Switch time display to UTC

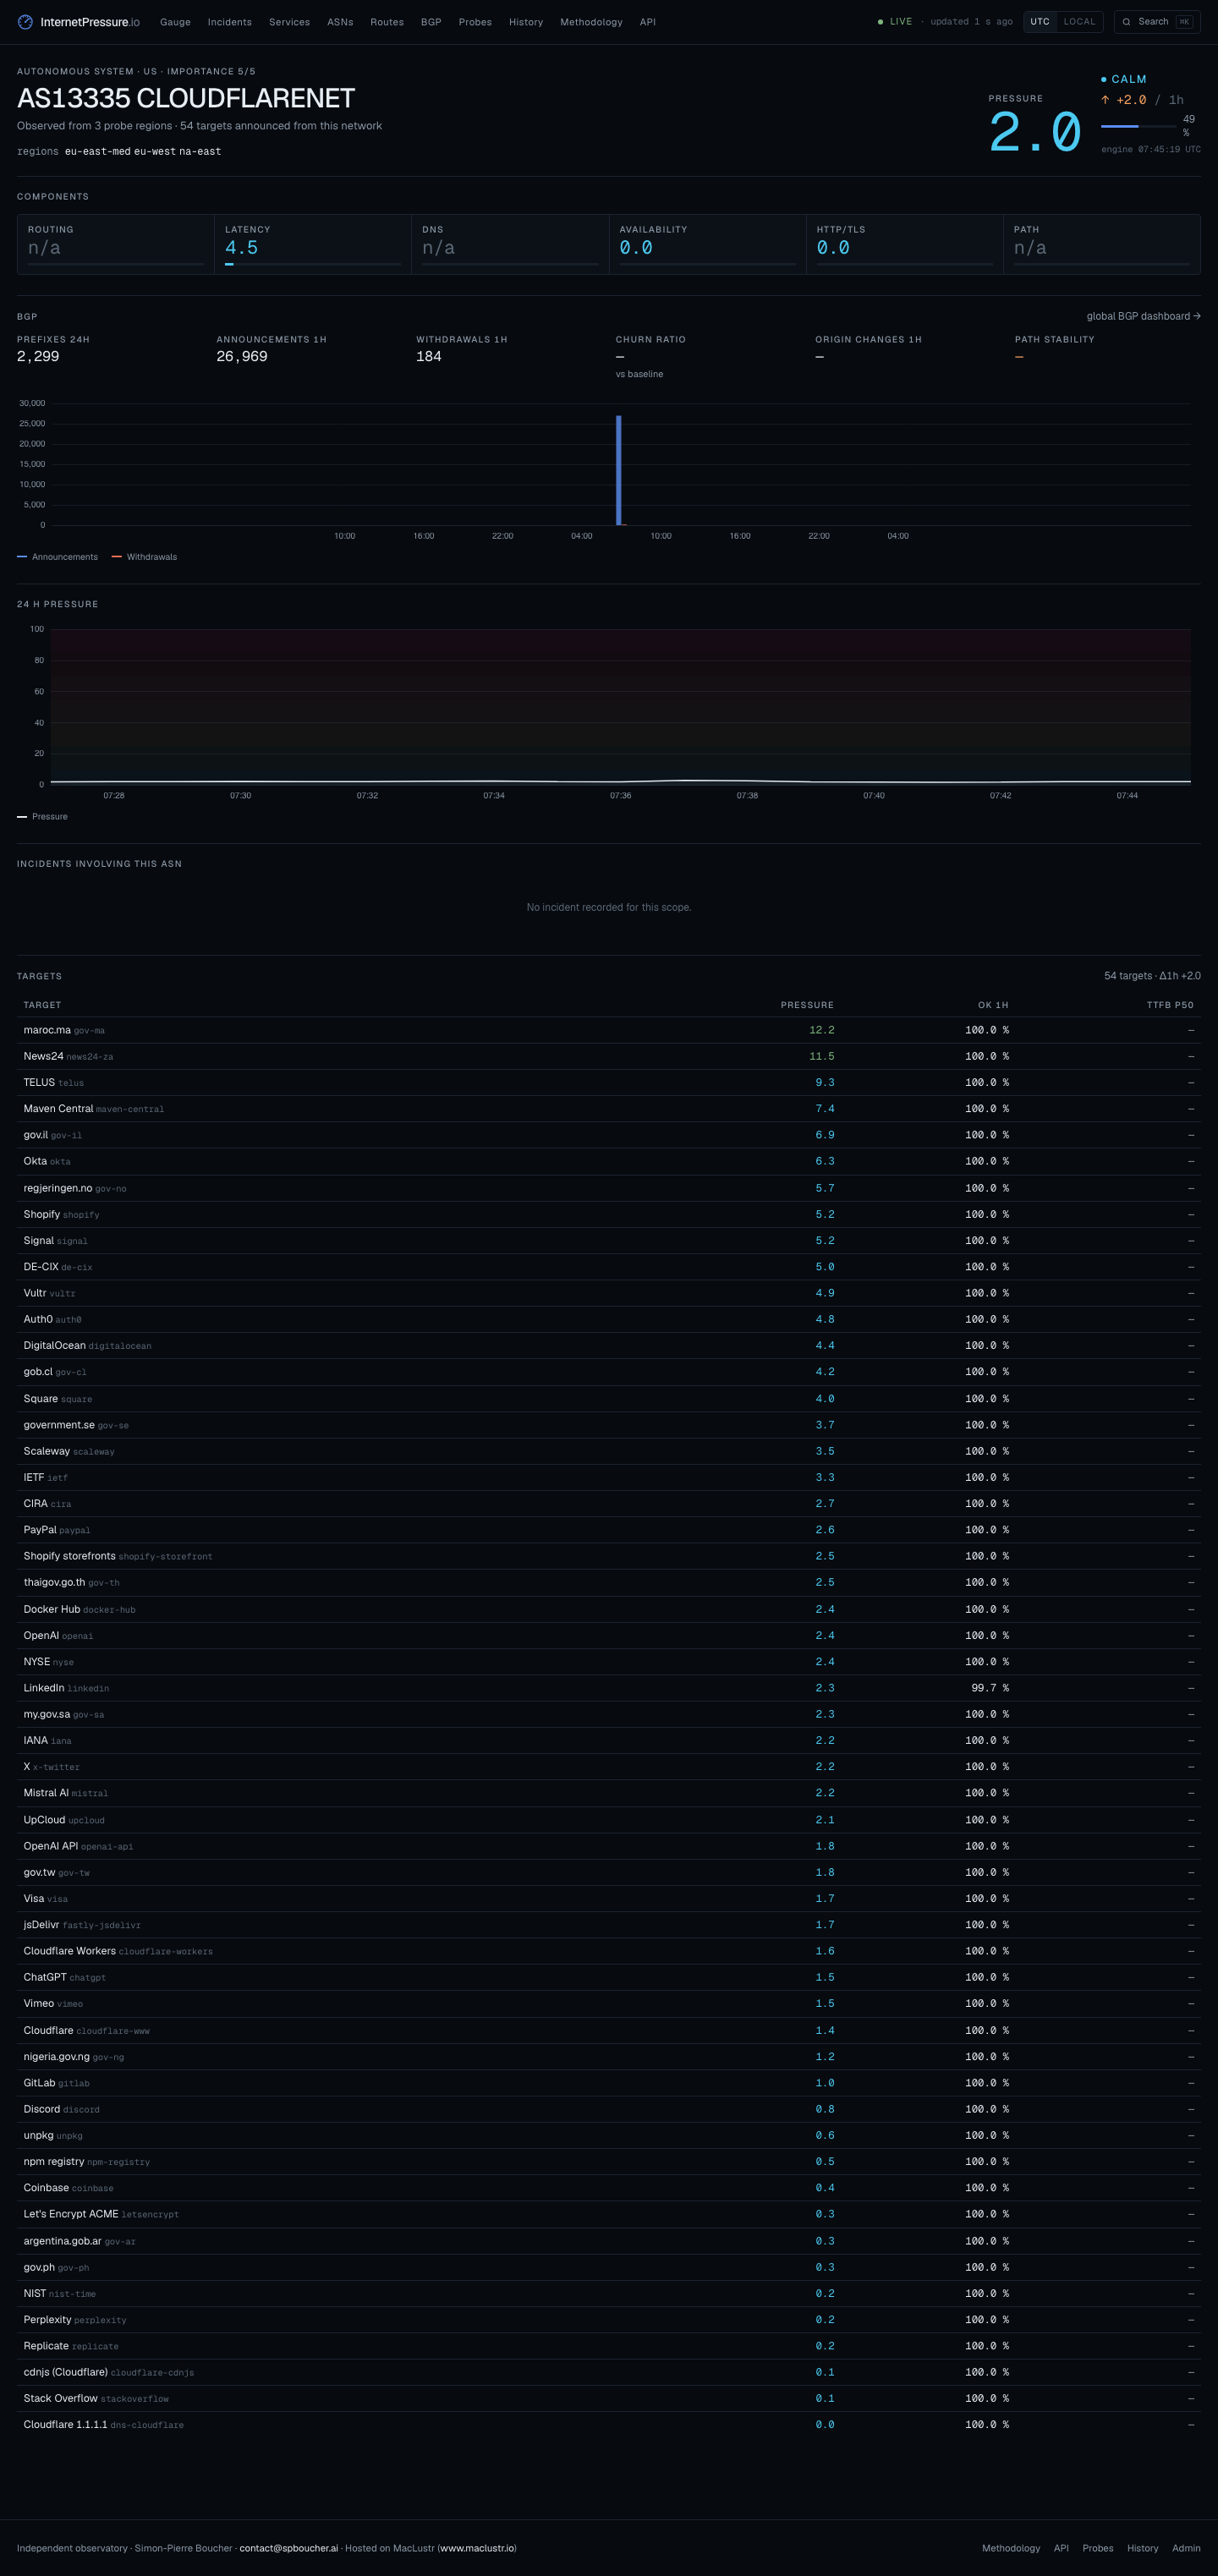coord(1040,22)
